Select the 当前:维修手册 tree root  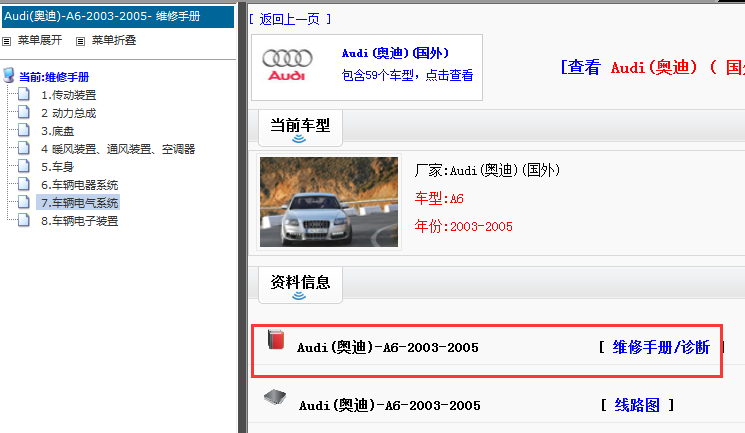click(54, 77)
